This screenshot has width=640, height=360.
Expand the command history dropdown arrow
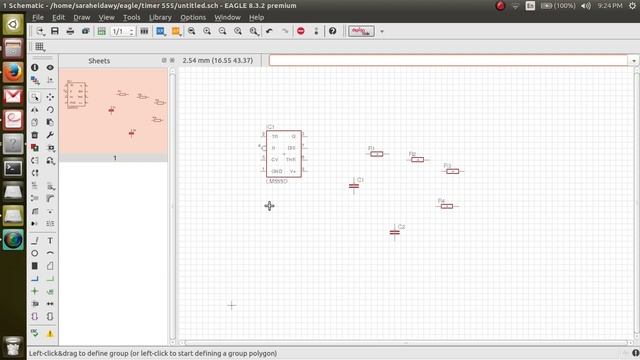tap(633, 60)
